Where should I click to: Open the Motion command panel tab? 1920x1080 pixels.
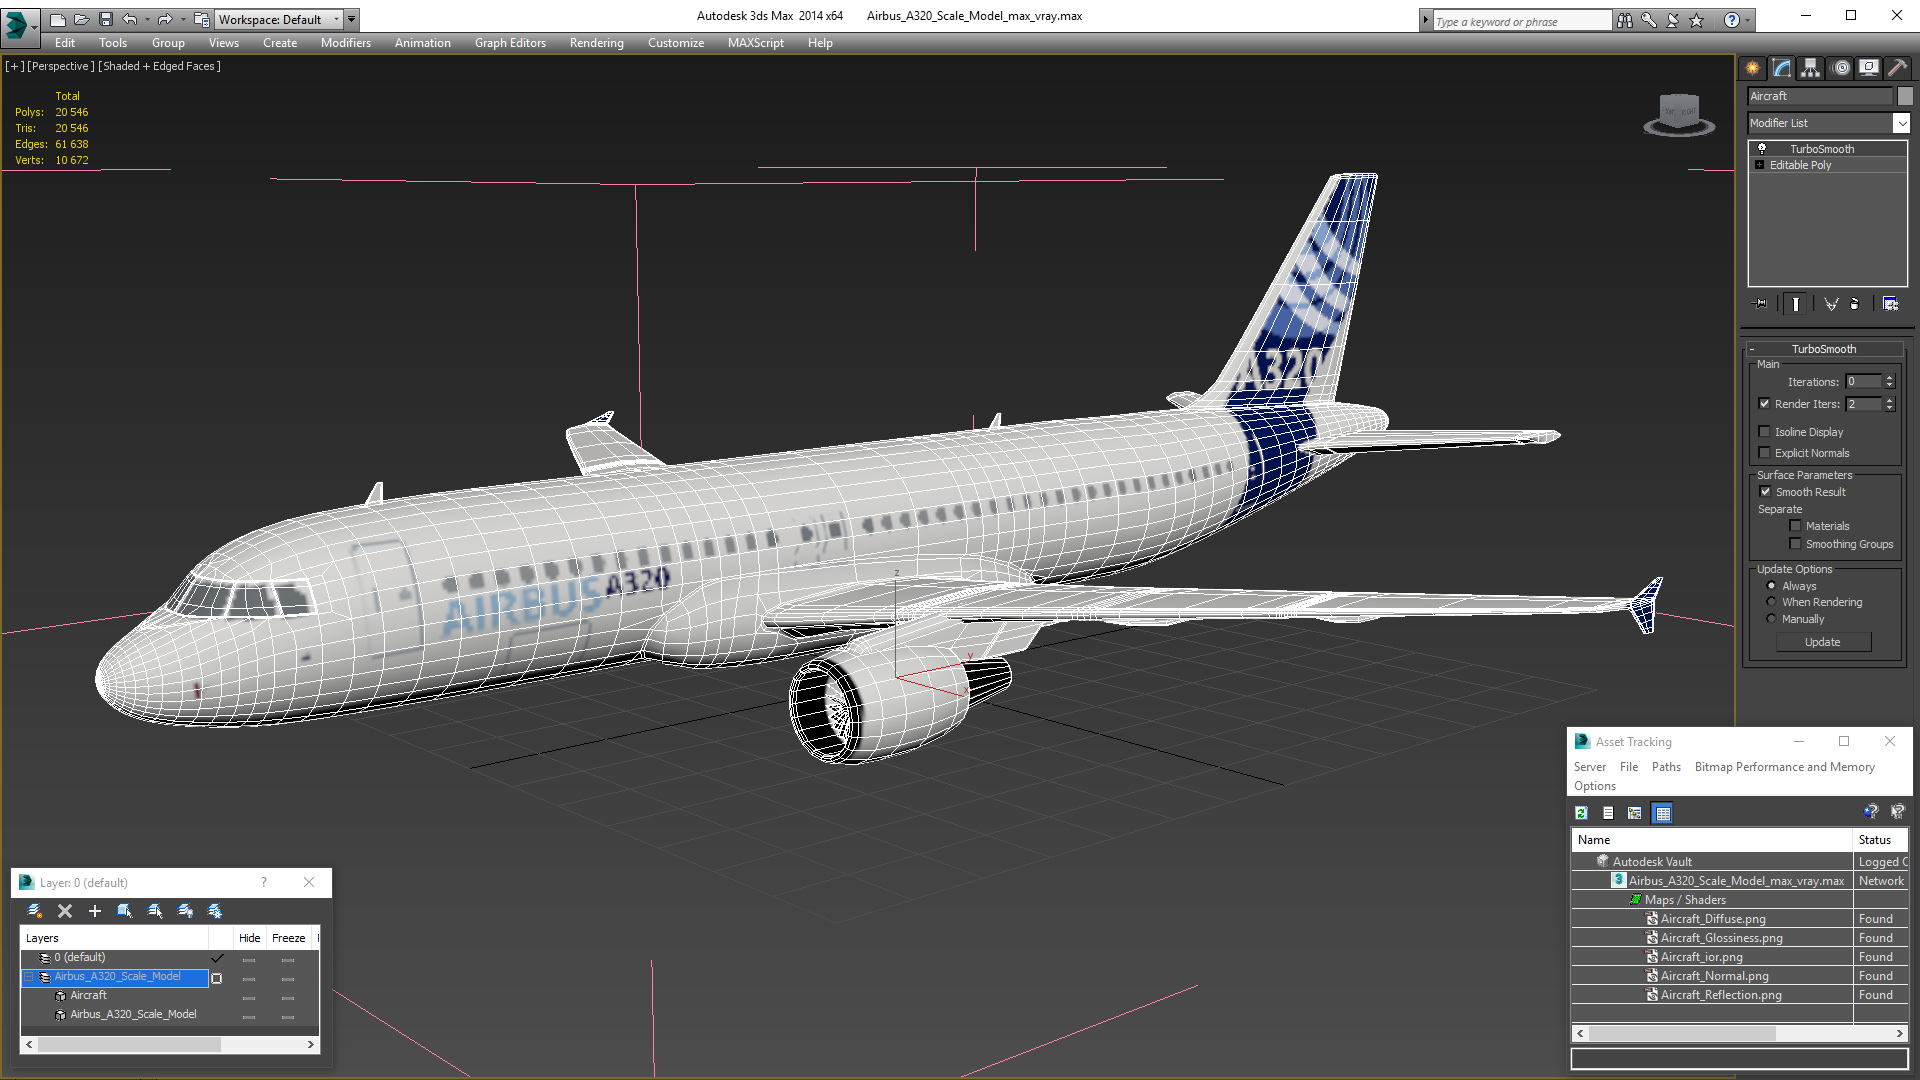pos(1841,68)
